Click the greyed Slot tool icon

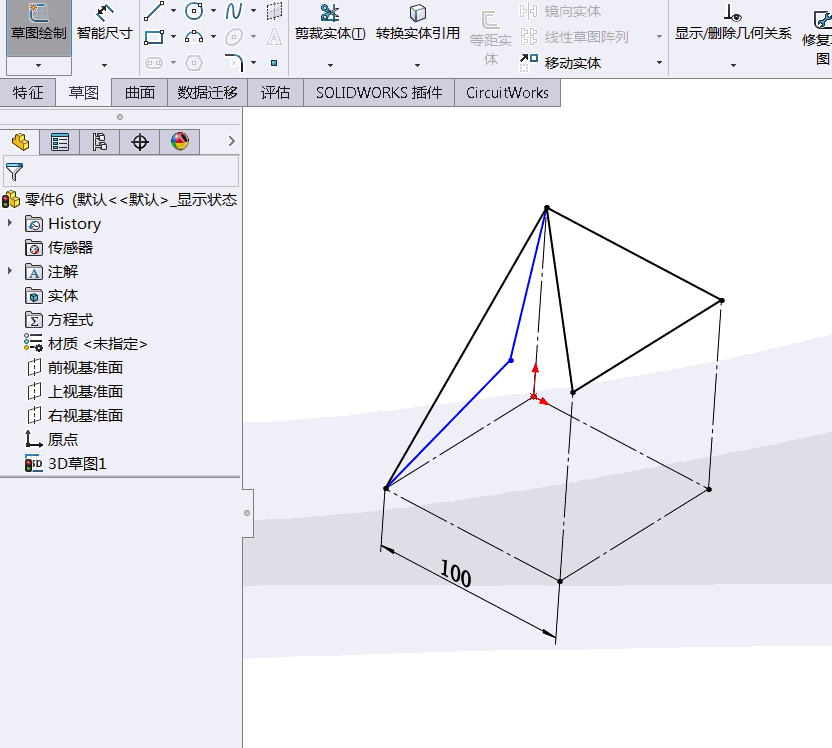click(154, 63)
